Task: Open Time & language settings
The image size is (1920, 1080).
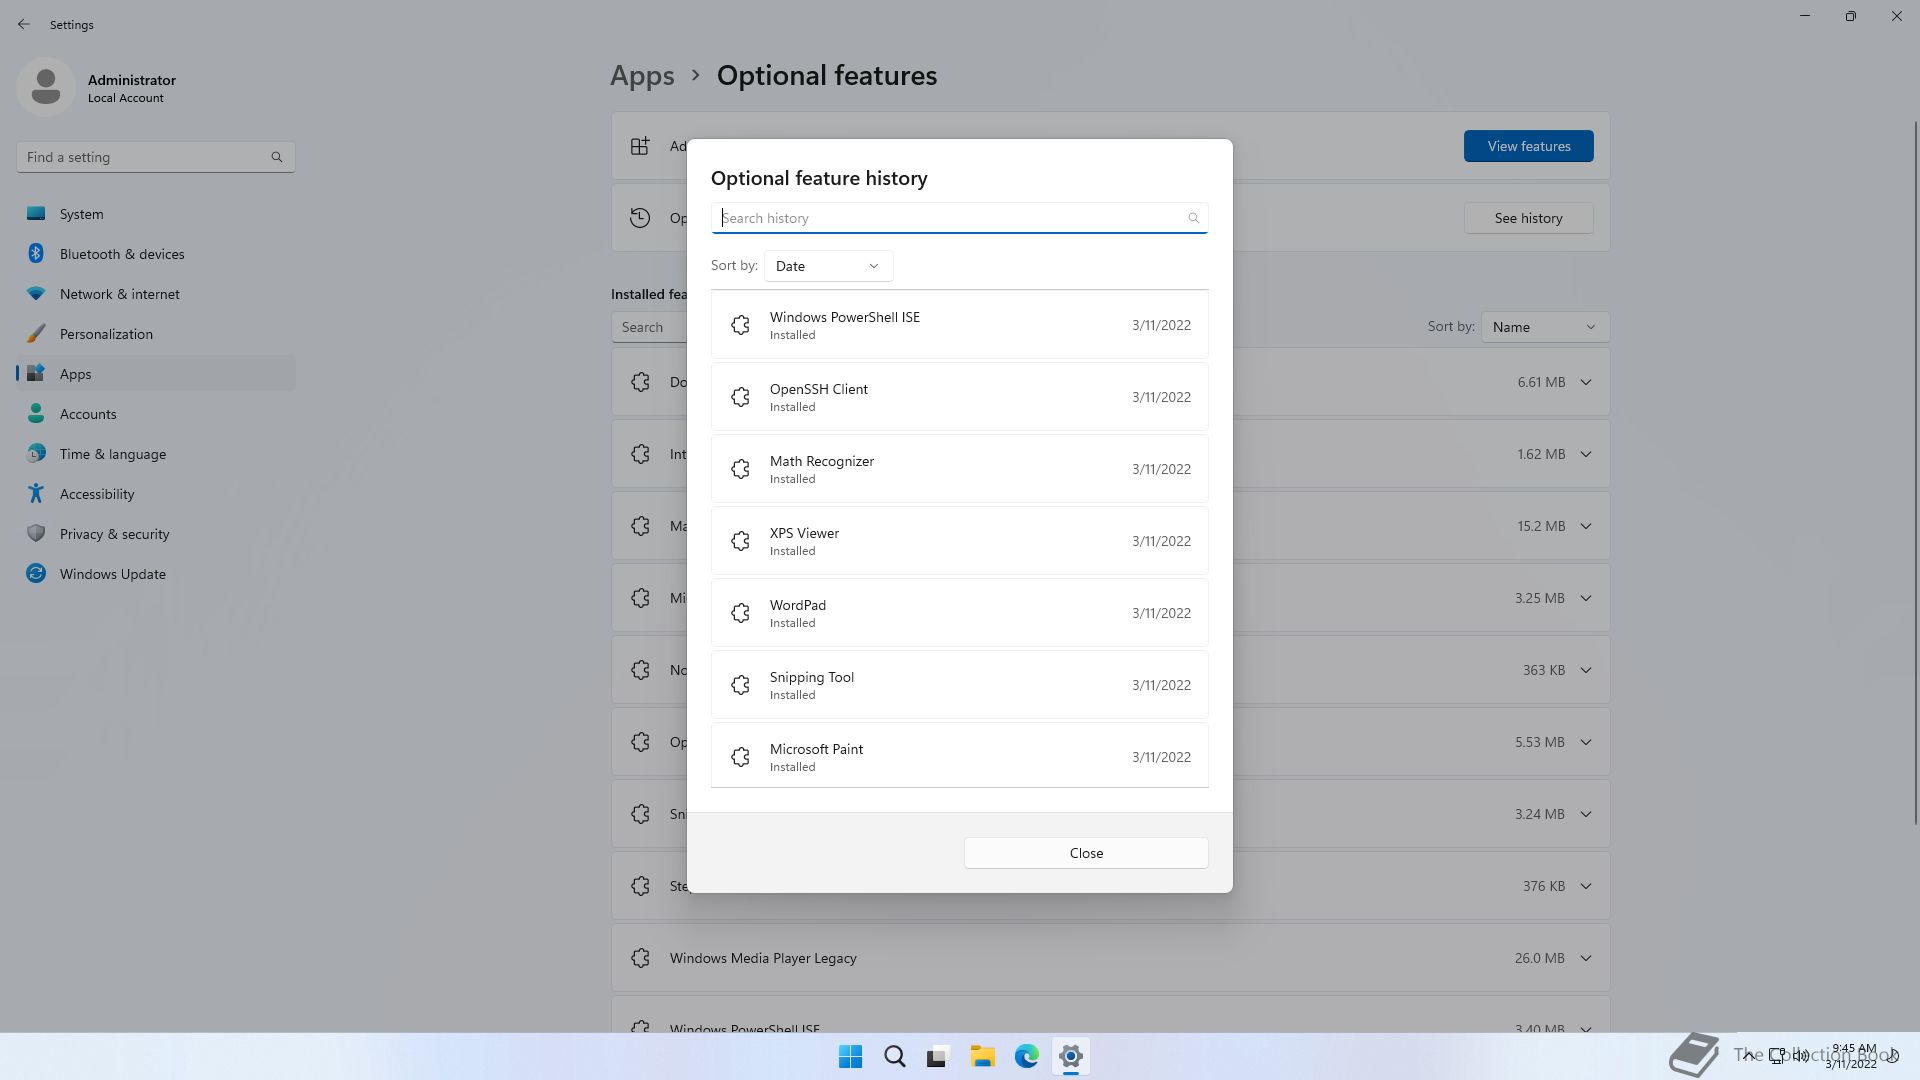Action: point(156,454)
